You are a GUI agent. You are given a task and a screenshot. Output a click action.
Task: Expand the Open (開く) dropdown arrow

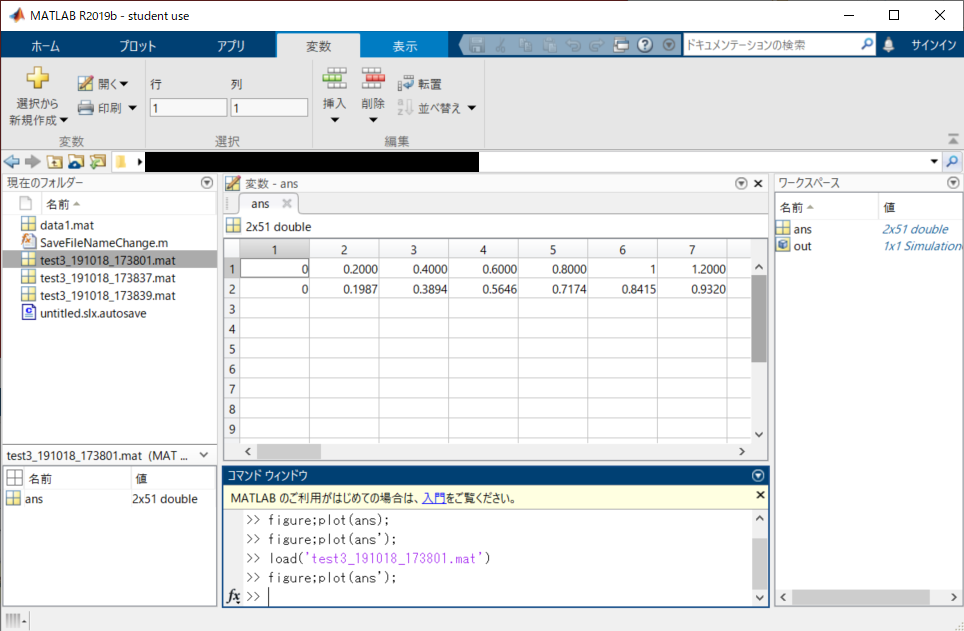124,84
